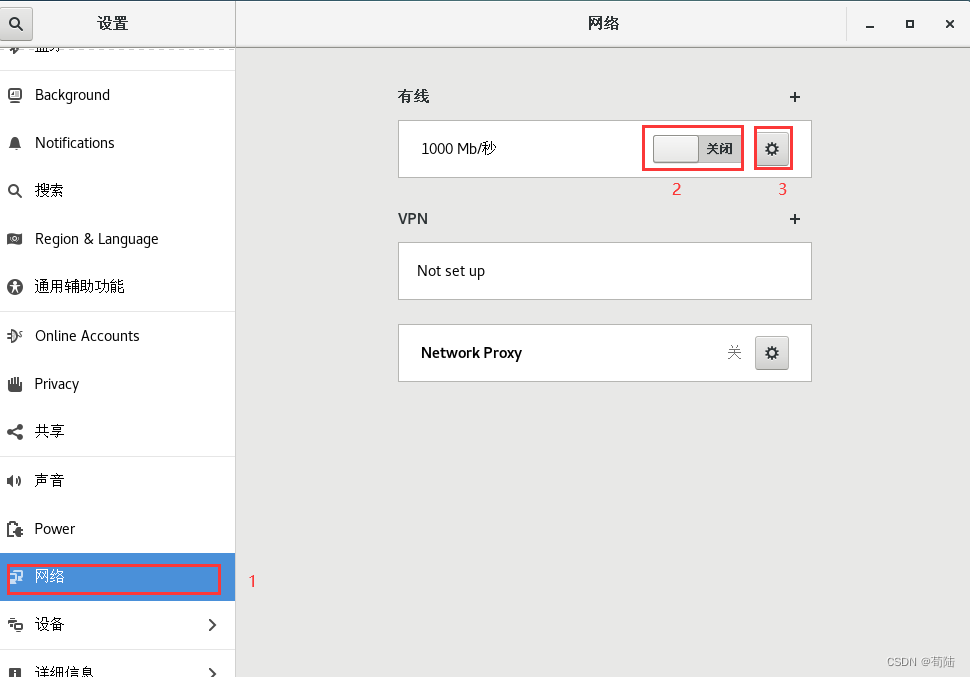Select the 网络 network item
Screen dimensions: 970x677
point(118,577)
